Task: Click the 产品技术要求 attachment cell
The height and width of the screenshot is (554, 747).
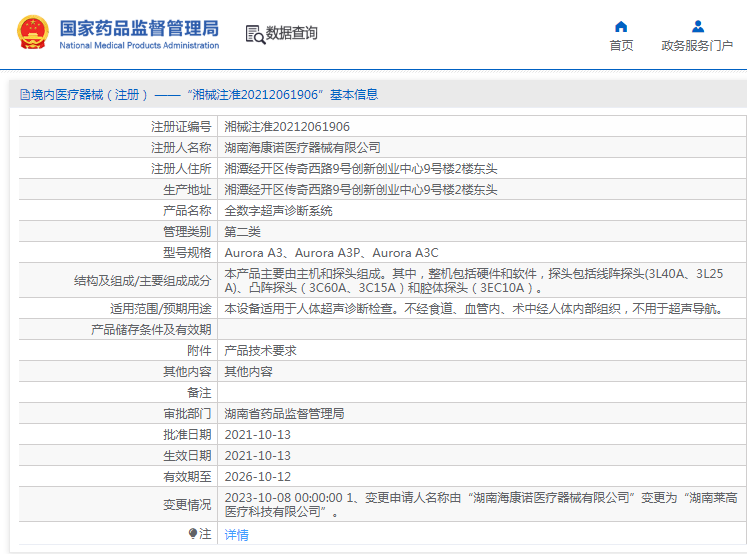Action: [260, 351]
